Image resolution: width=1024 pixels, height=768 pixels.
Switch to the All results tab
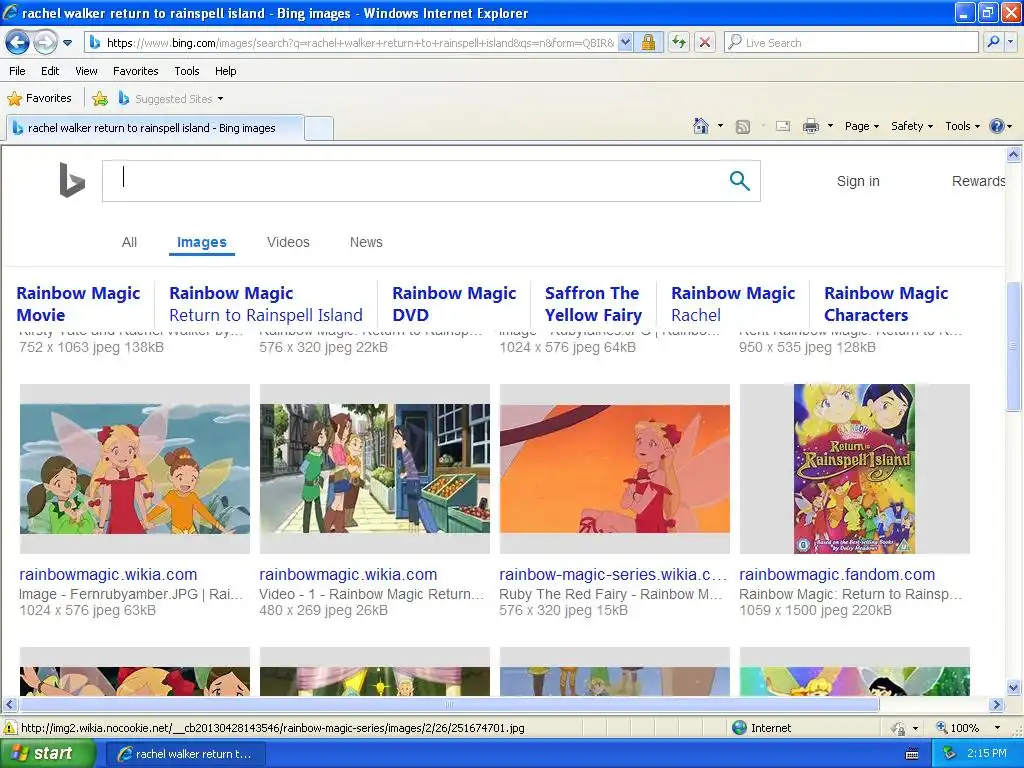point(129,242)
